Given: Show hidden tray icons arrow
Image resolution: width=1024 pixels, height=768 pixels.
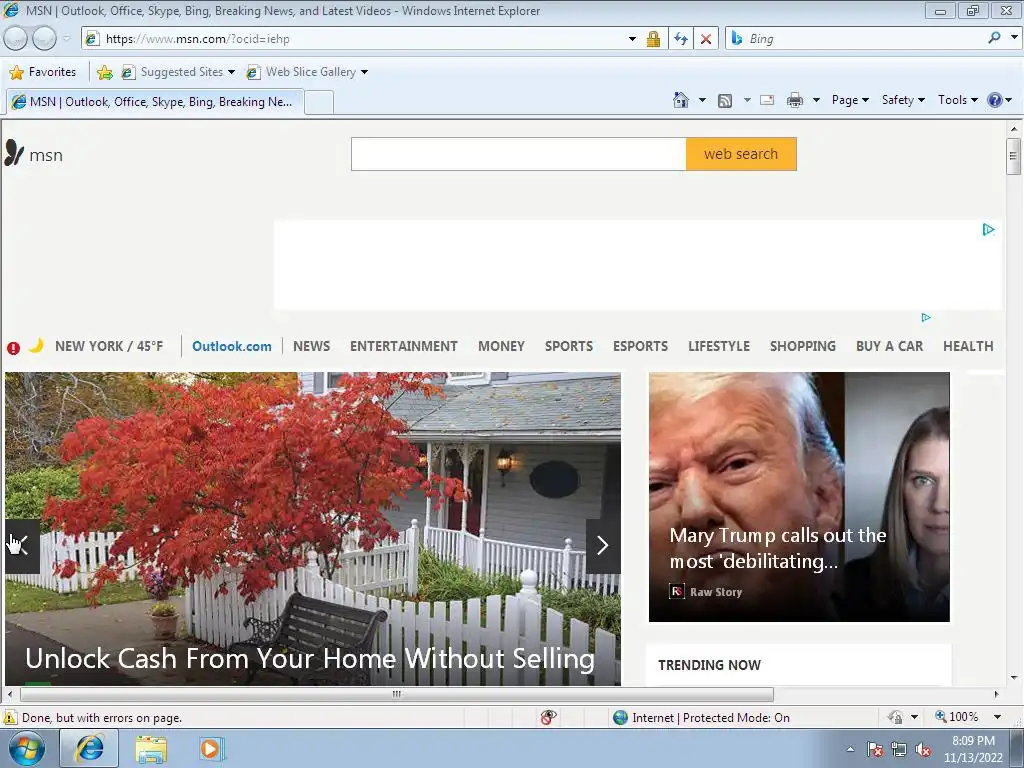Looking at the screenshot, I should point(850,750).
